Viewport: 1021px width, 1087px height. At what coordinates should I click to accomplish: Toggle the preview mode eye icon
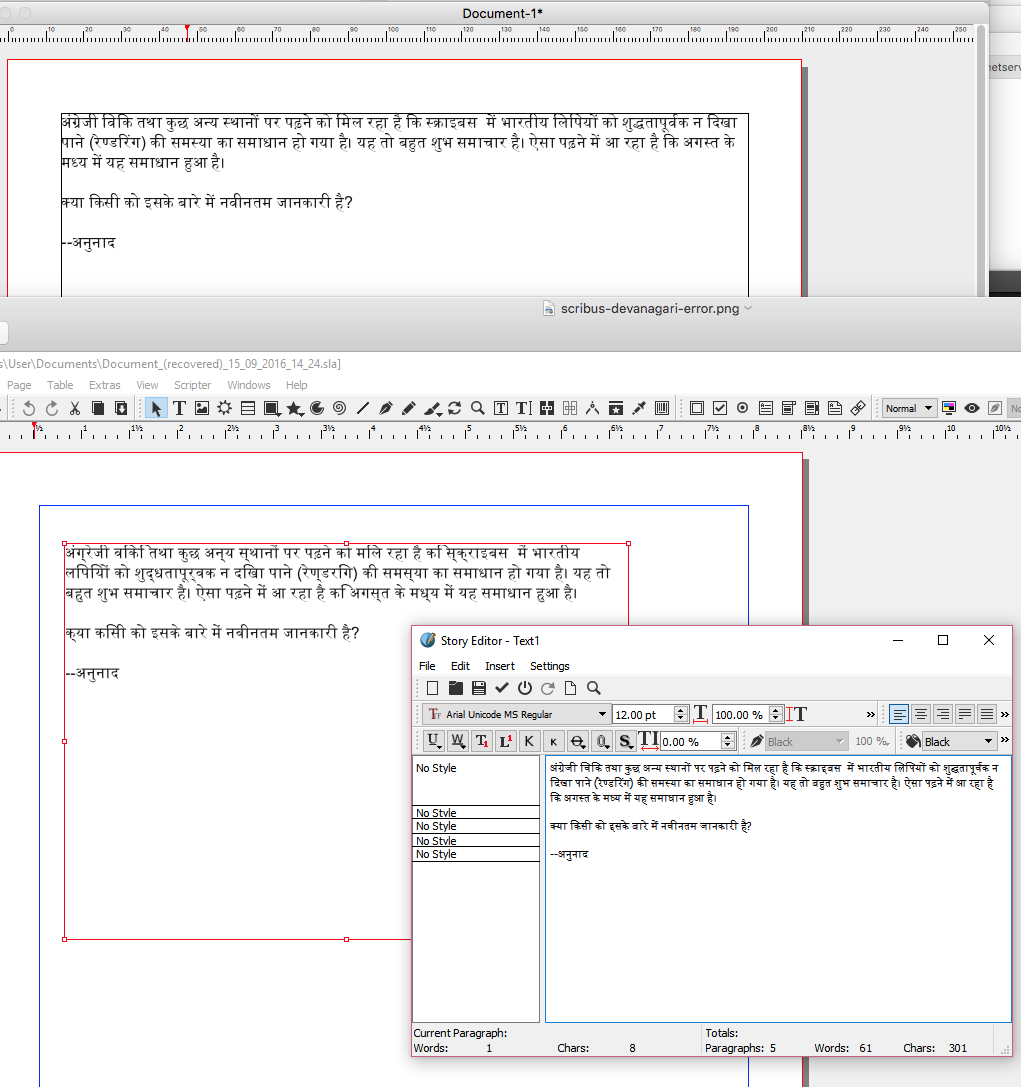971,408
